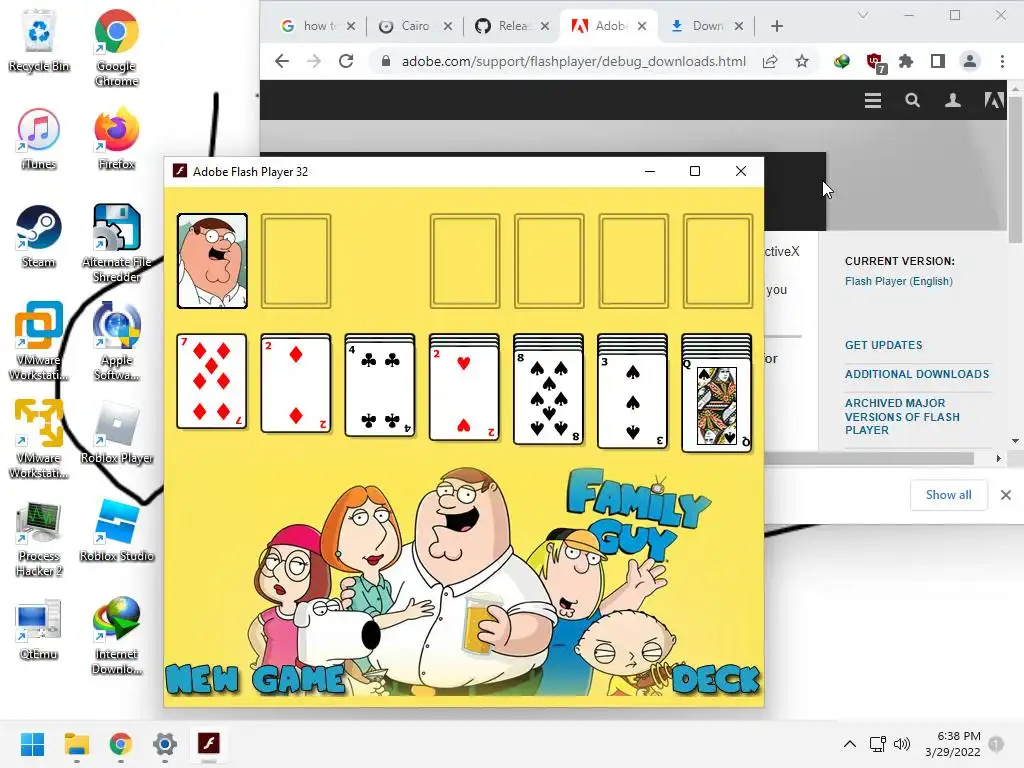Screen dimensions: 1024x768
Task: Open the Roblox Player desktop icon
Action: pos(116,433)
